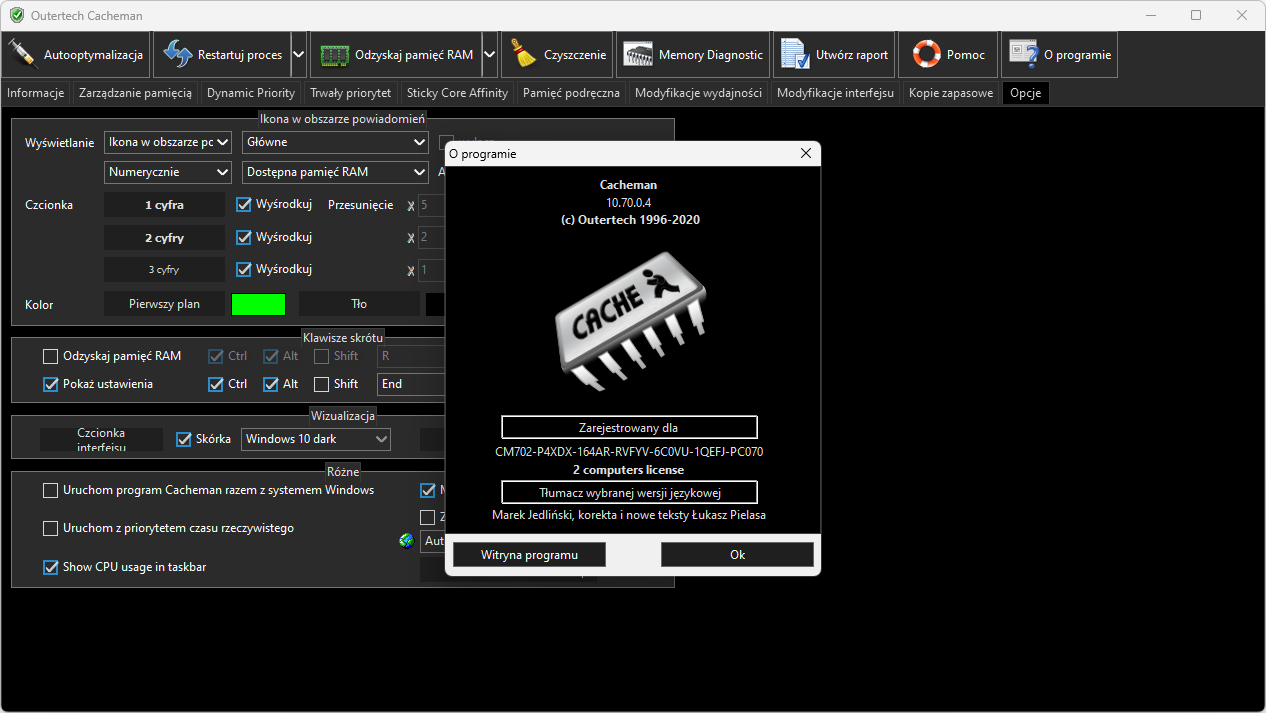The height and width of the screenshot is (713, 1266).
Task: Select the Sticky Core Affinity tab
Action: click(x=458, y=93)
